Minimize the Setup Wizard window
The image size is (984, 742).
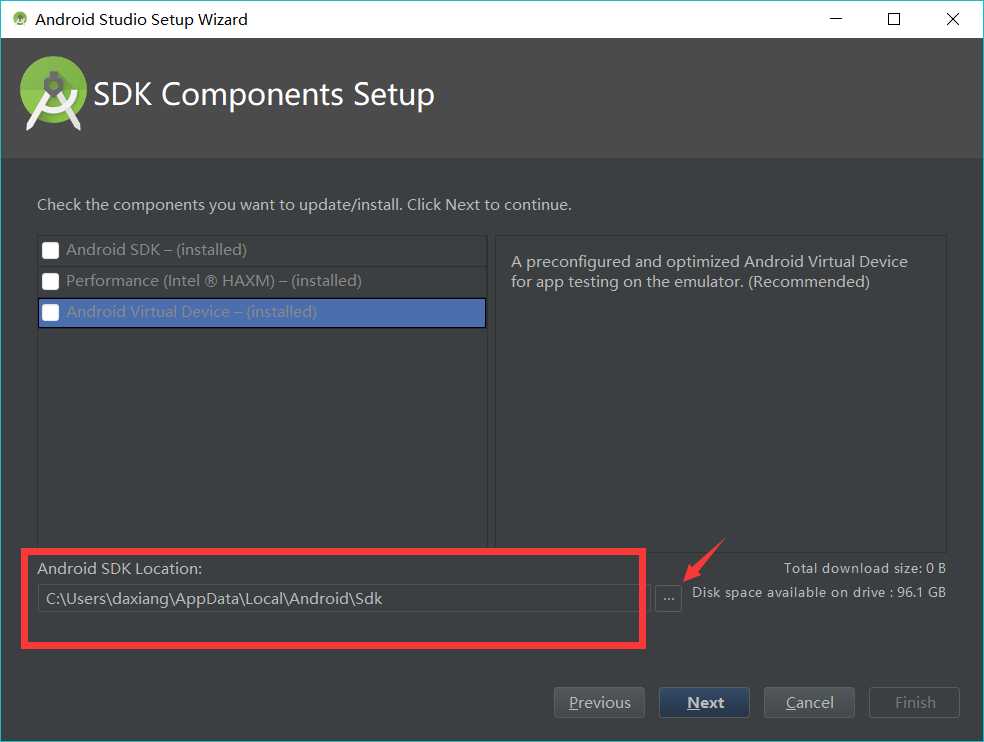pyautogui.click(x=835, y=19)
